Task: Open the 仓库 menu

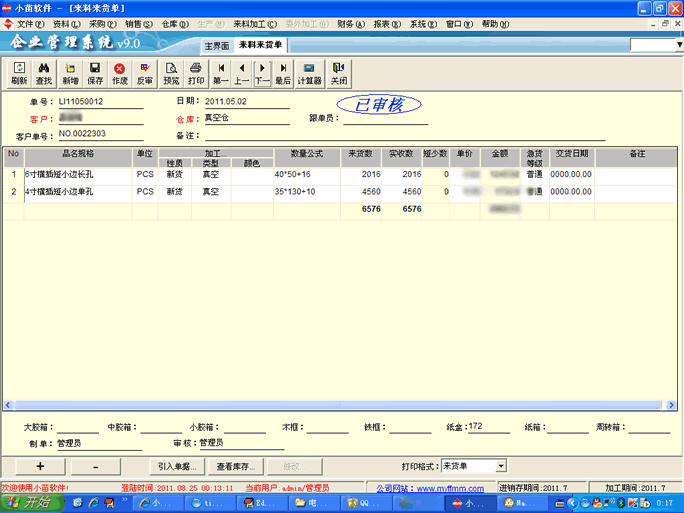Action: pyautogui.click(x=175, y=24)
